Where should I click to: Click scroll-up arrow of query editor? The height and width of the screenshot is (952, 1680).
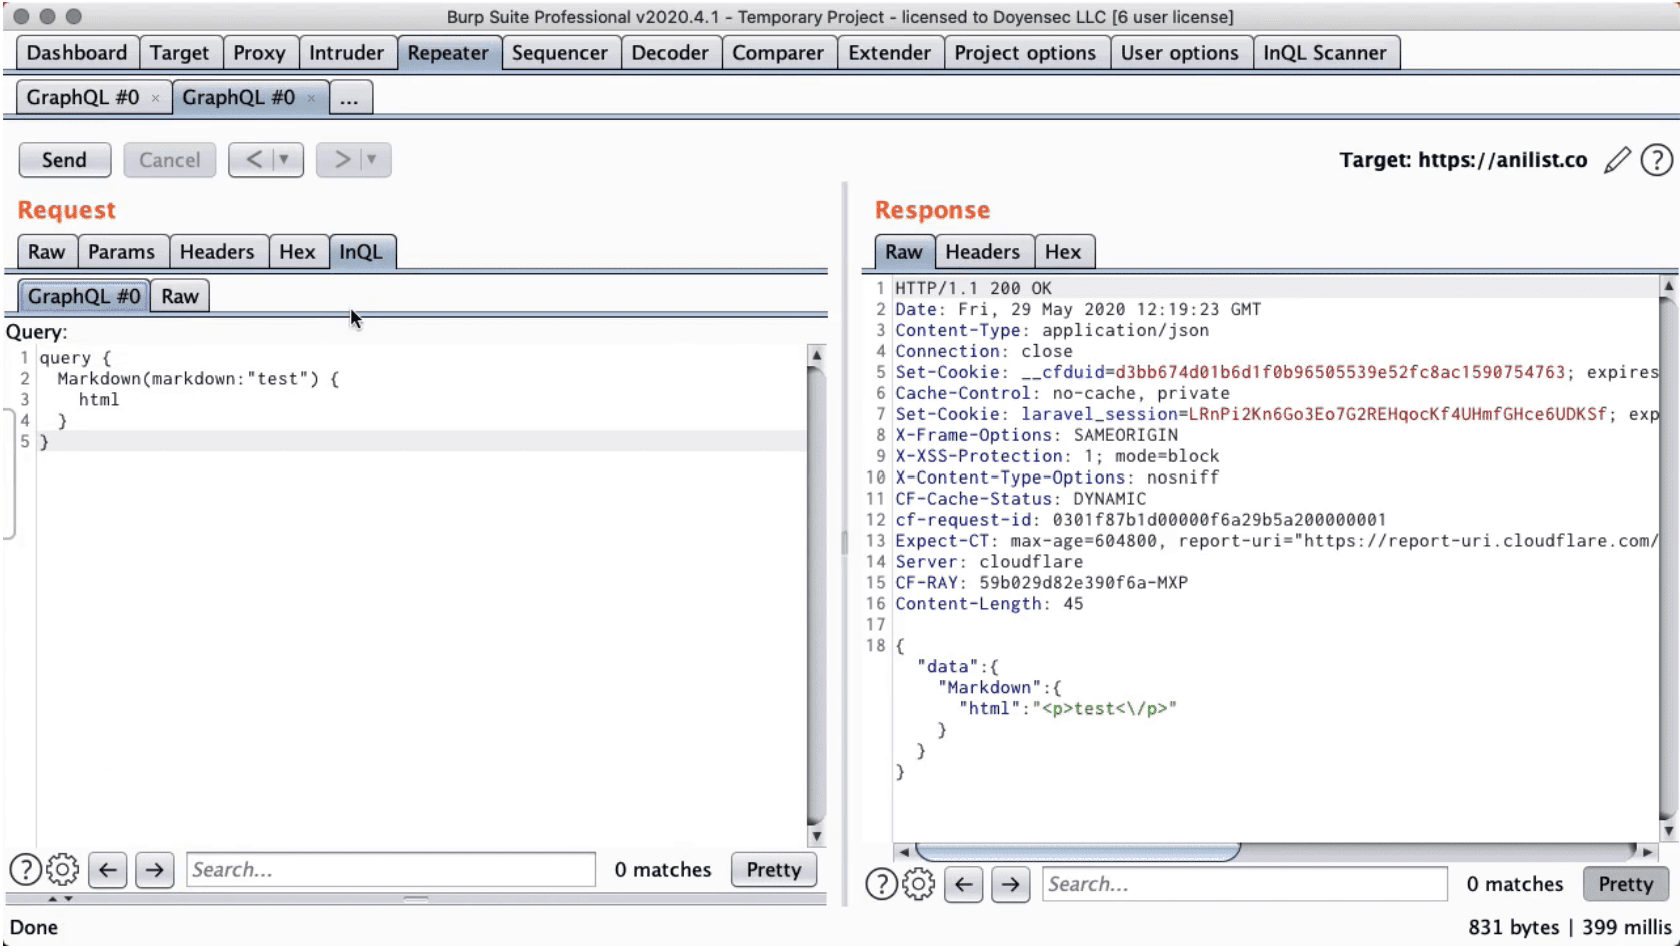click(x=816, y=355)
